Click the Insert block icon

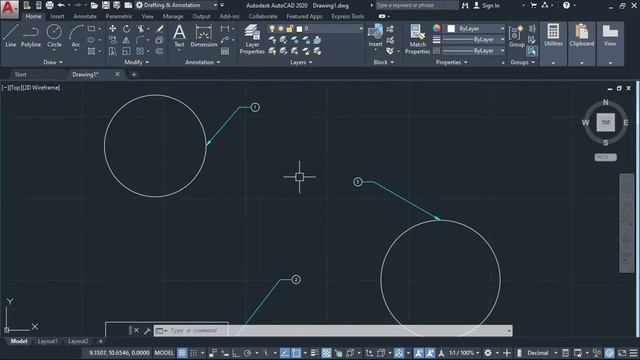click(x=375, y=36)
